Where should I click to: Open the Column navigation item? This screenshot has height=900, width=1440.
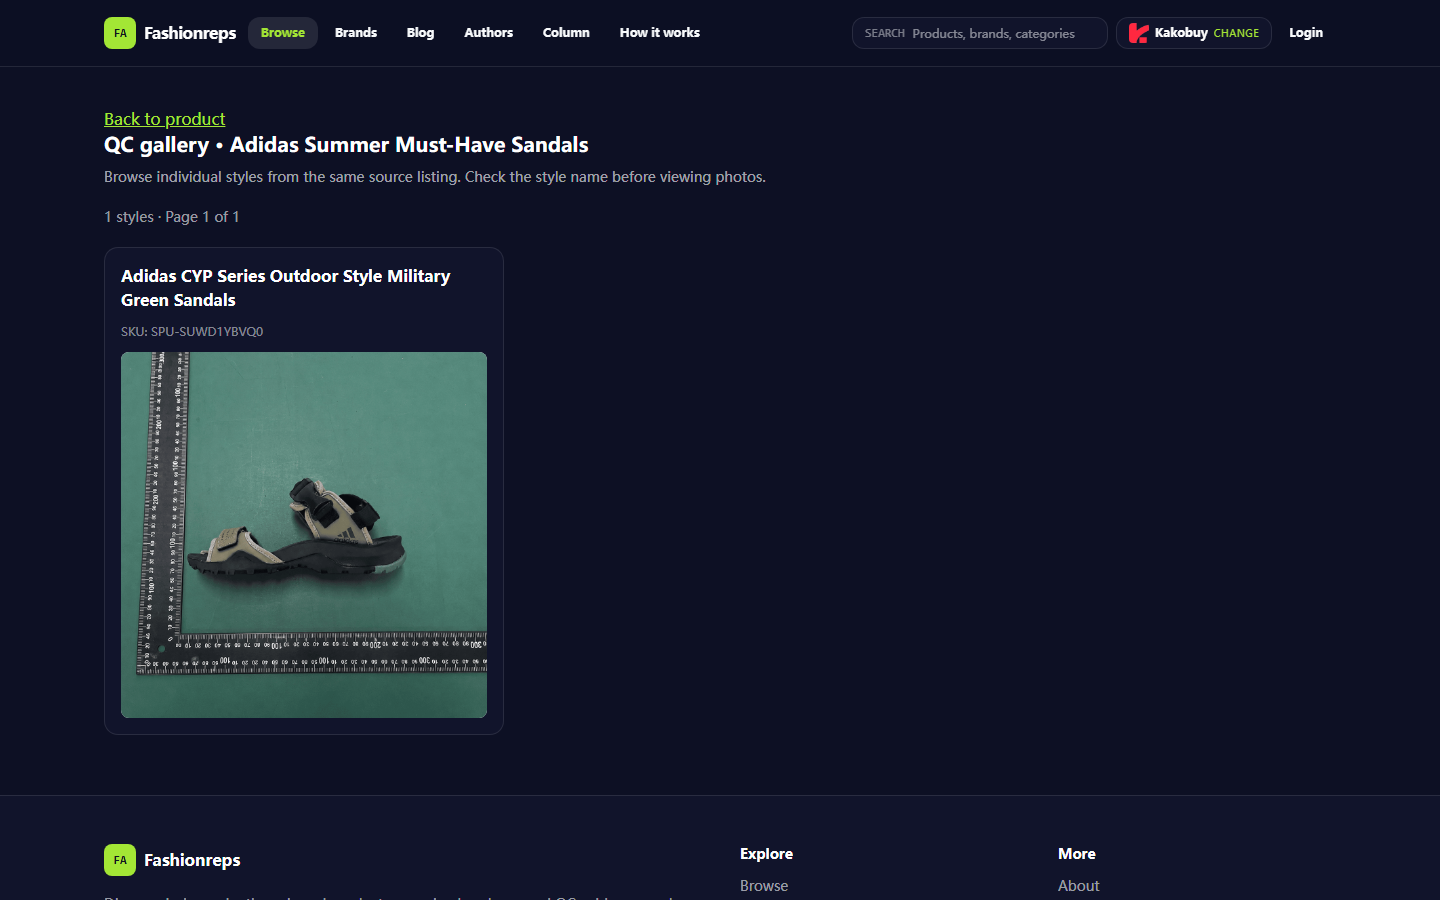coord(566,33)
